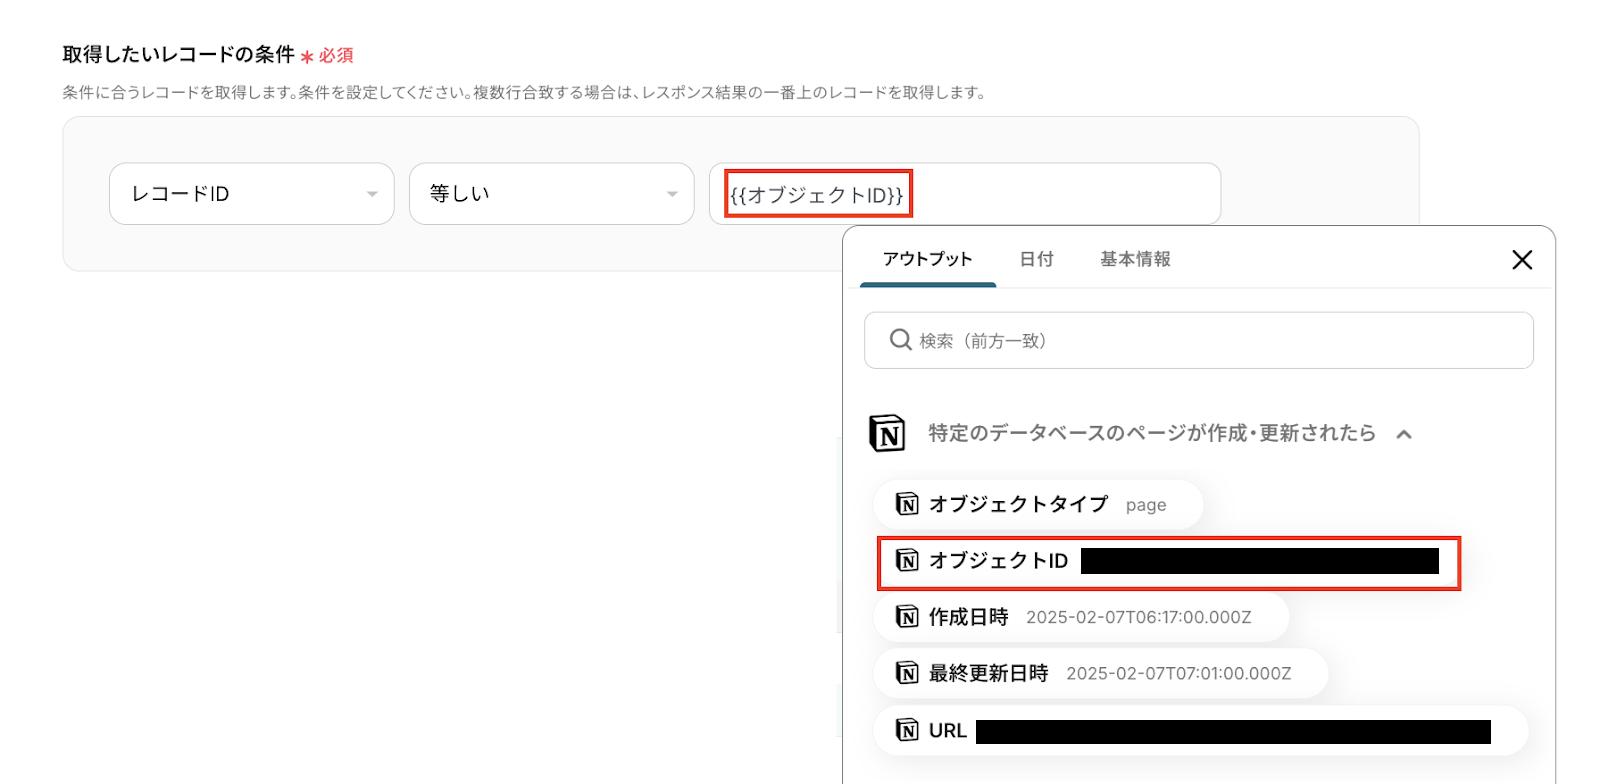The width and height of the screenshot is (1600, 784).
Task: Click Notion icon beside URL
Action: (907, 731)
